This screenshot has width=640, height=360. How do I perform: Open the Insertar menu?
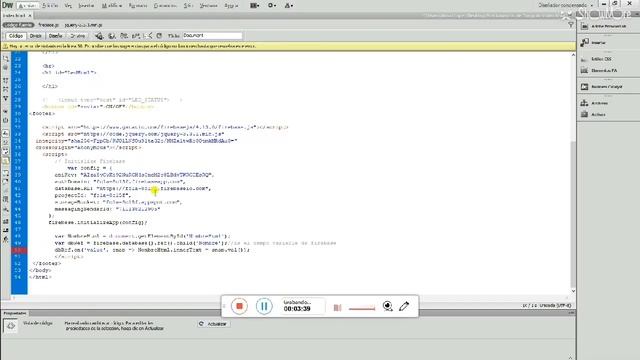[x=86, y=6]
